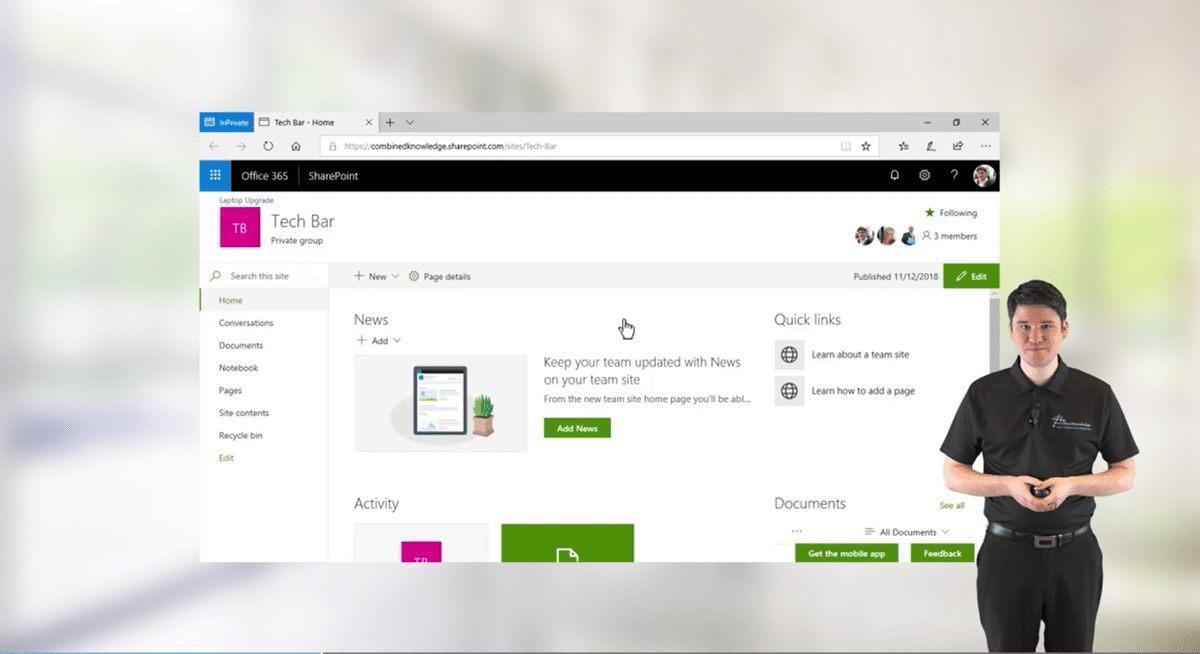
Task: Click the search magnifier in Search this site
Action: click(214, 275)
